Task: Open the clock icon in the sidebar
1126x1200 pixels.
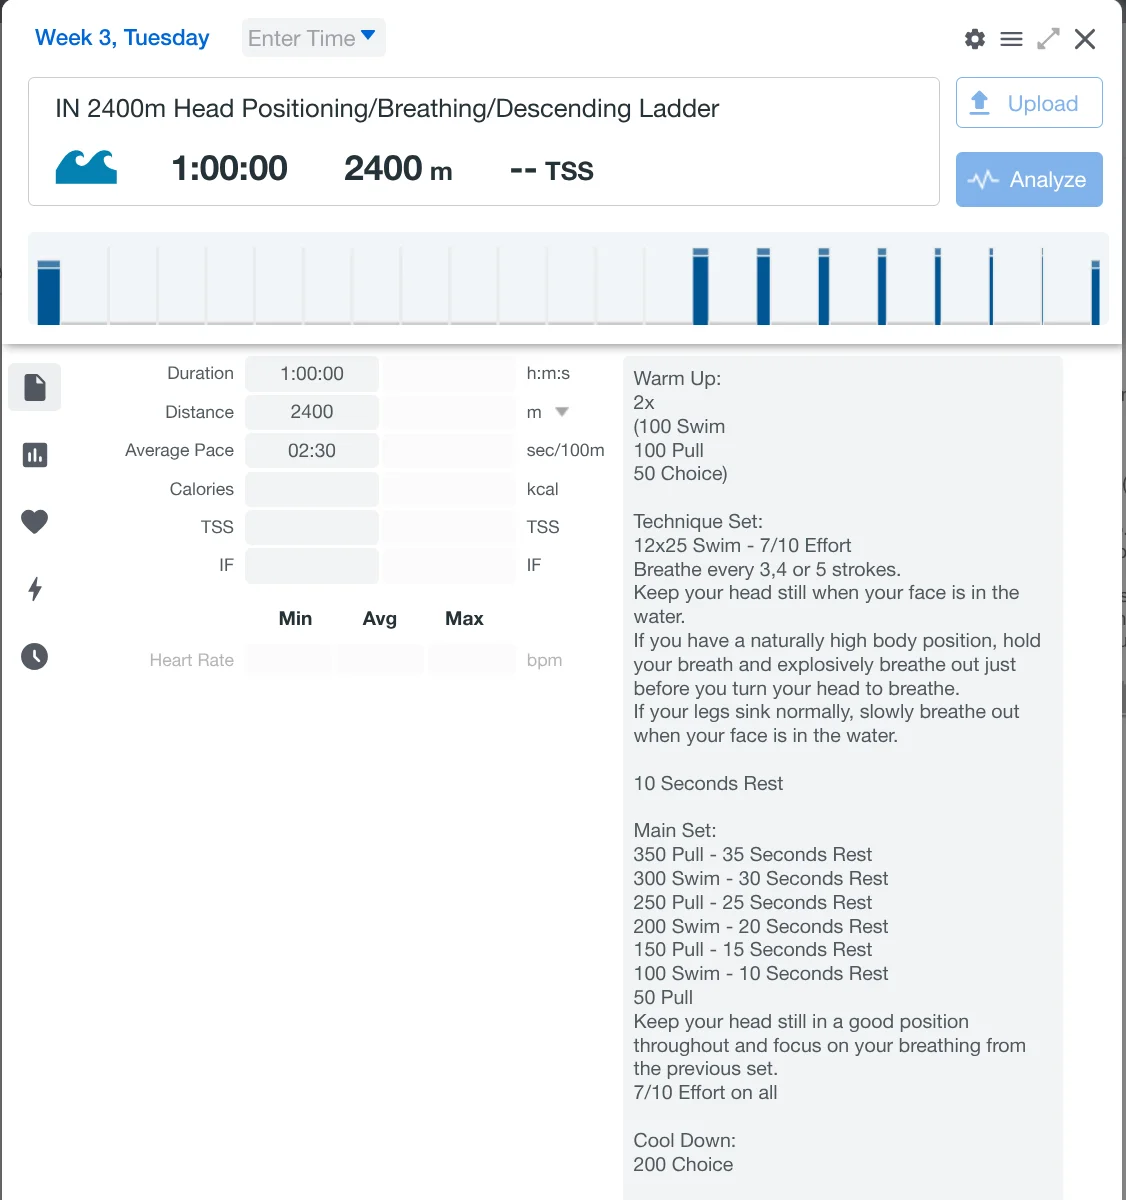Action: tap(35, 656)
